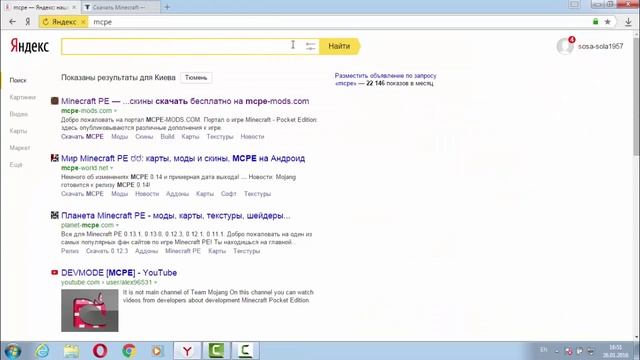Click the Тюмень region button
The width and height of the screenshot is (640, 360).
(196, 78)
